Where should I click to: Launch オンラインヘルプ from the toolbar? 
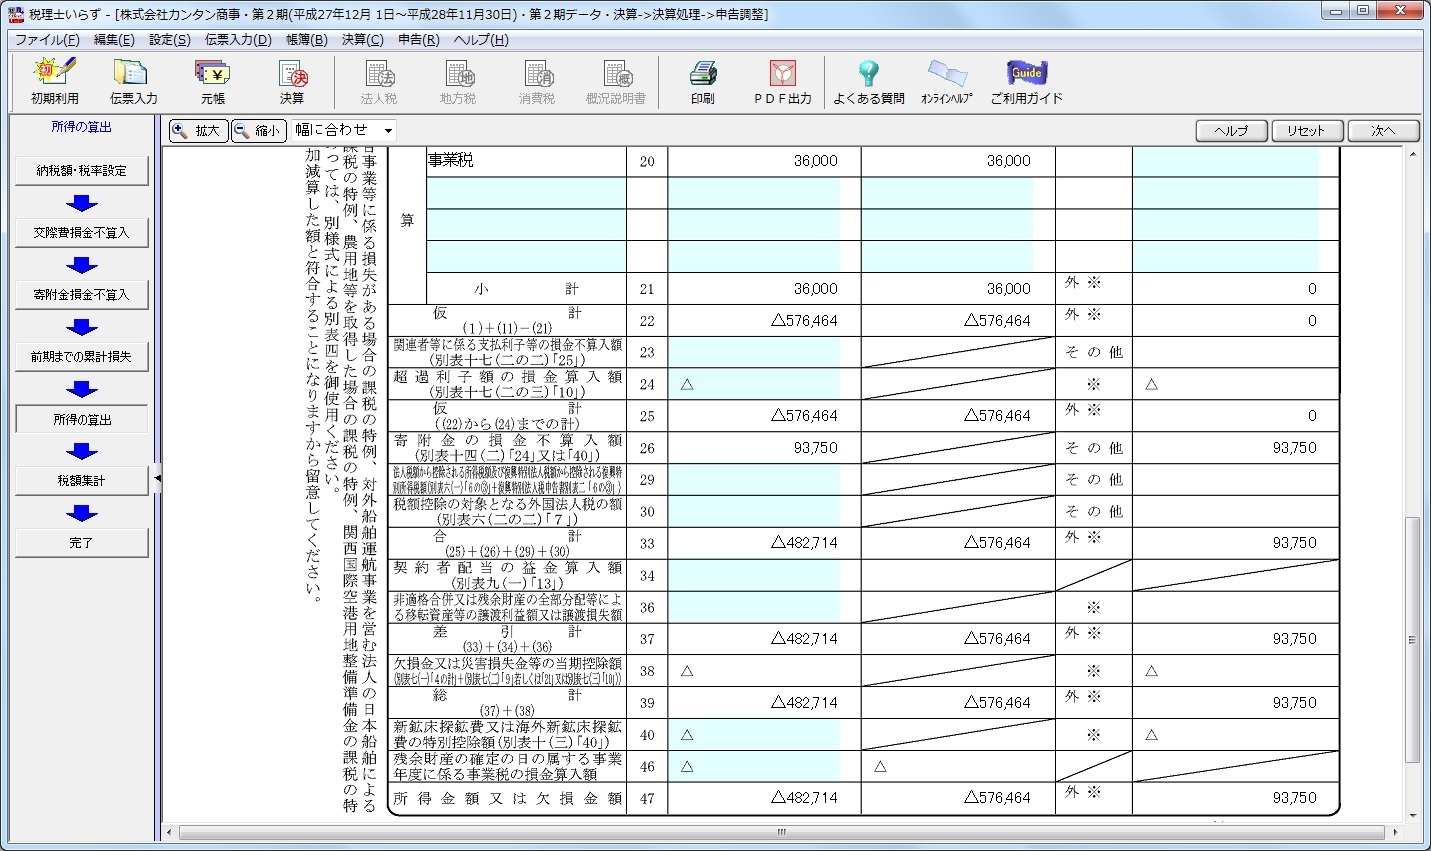click(x=946, y=81)
